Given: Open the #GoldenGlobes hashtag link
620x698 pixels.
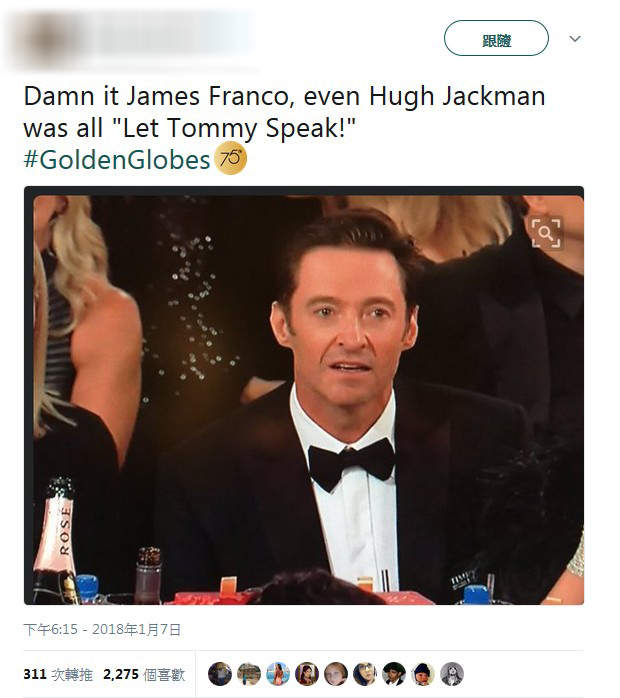Looking at the screenshot, I should 117,159.
